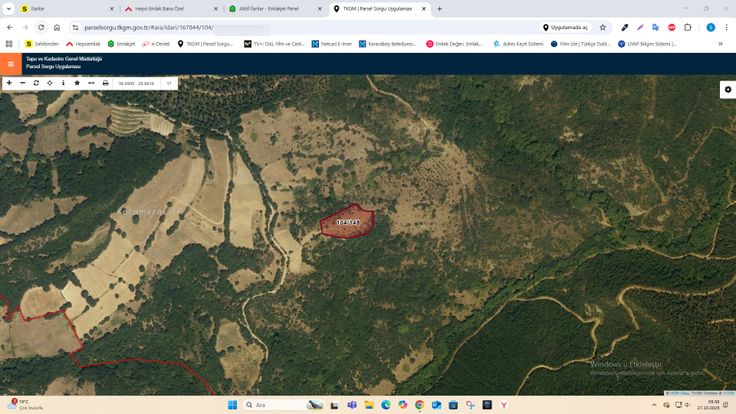The width and height of the screenshot is (736, 414).
Task: Select the distance measurement tool
Action: (91, 83)
